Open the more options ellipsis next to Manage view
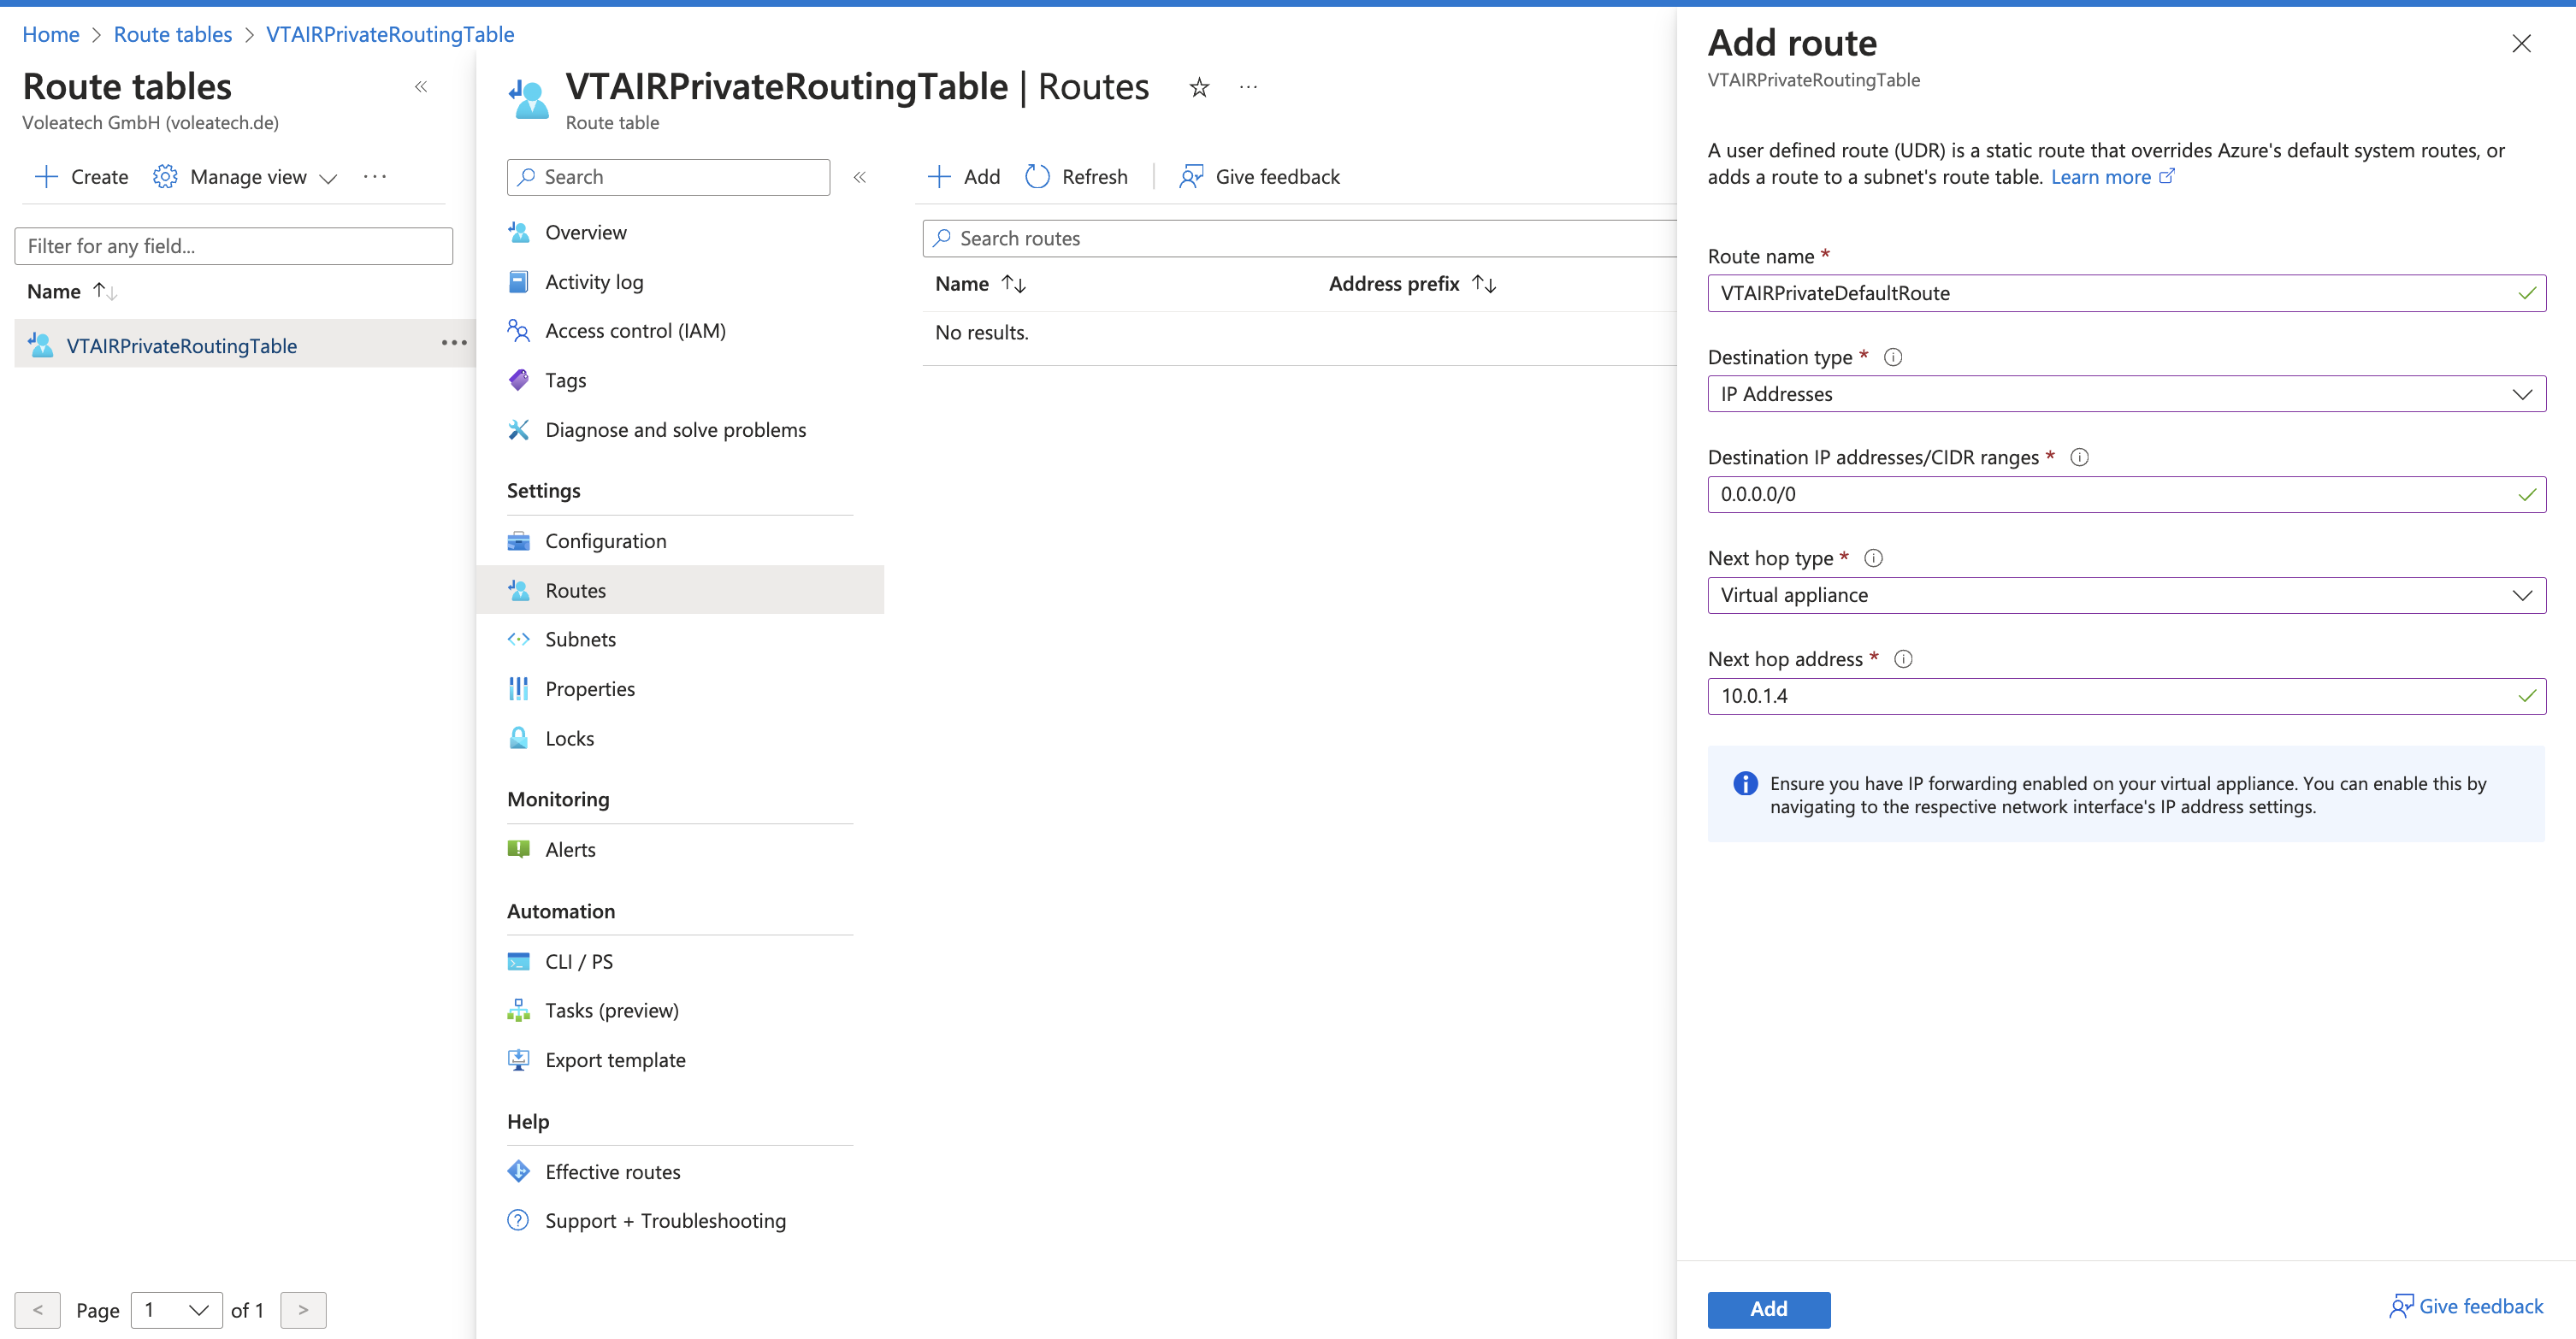Image resolution: width=2576 pixels, height=1339 pixels. click(375, 177)
